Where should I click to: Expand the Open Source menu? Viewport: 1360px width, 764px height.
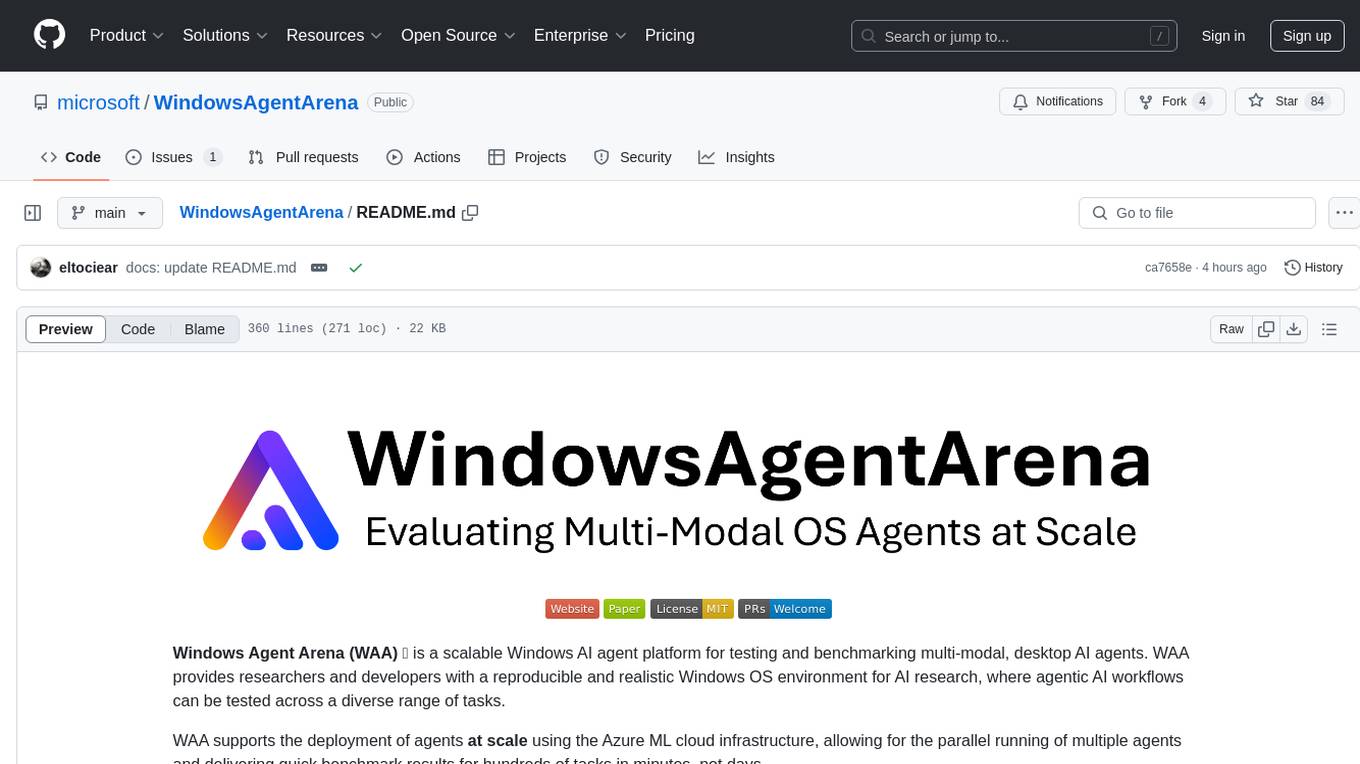click(x=458, y=35)
